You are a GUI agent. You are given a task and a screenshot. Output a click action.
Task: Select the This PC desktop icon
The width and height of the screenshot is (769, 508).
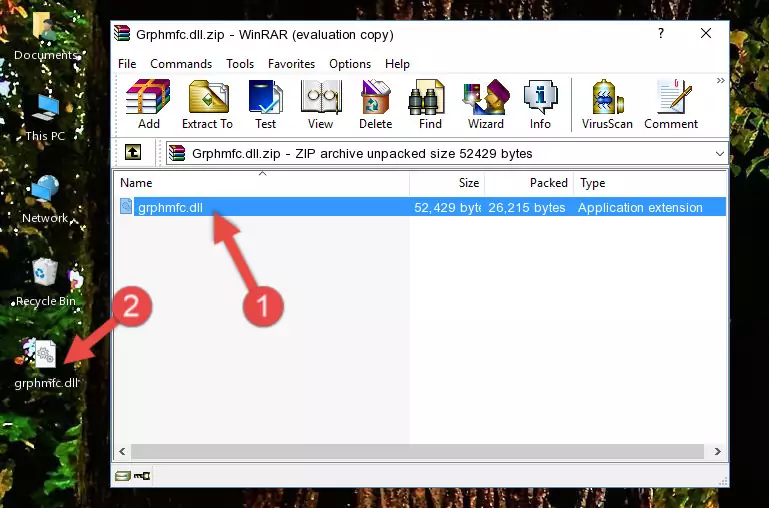click(46, 118)
